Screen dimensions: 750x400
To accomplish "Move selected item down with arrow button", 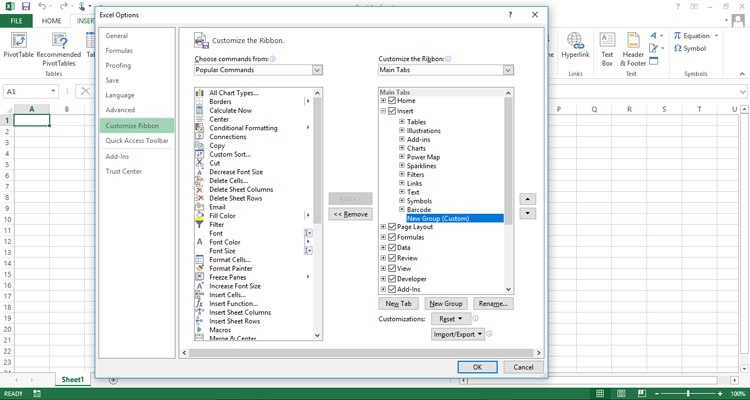I will click(527, 213).
